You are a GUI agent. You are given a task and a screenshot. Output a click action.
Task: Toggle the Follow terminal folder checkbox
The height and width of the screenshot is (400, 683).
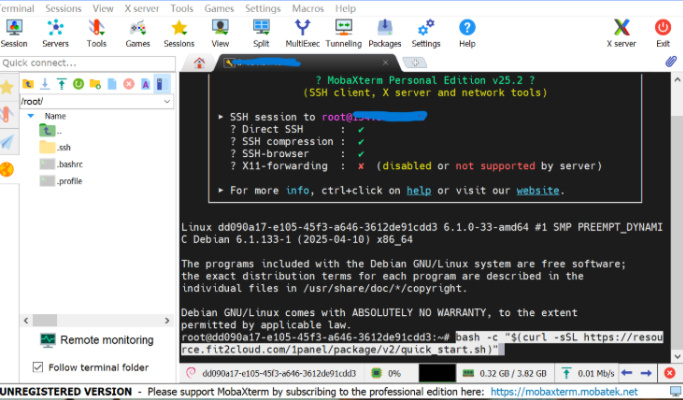[38, 367]
